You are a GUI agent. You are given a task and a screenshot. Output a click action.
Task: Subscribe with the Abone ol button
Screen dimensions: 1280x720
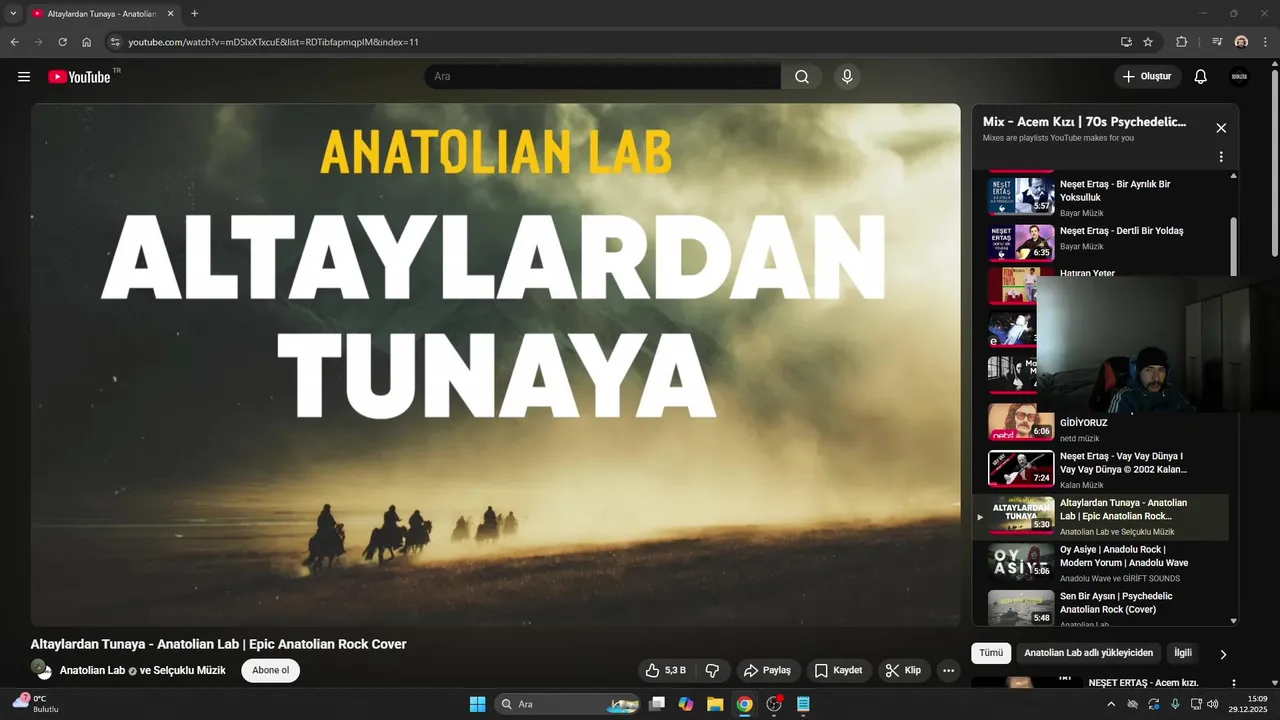point(270,670)
